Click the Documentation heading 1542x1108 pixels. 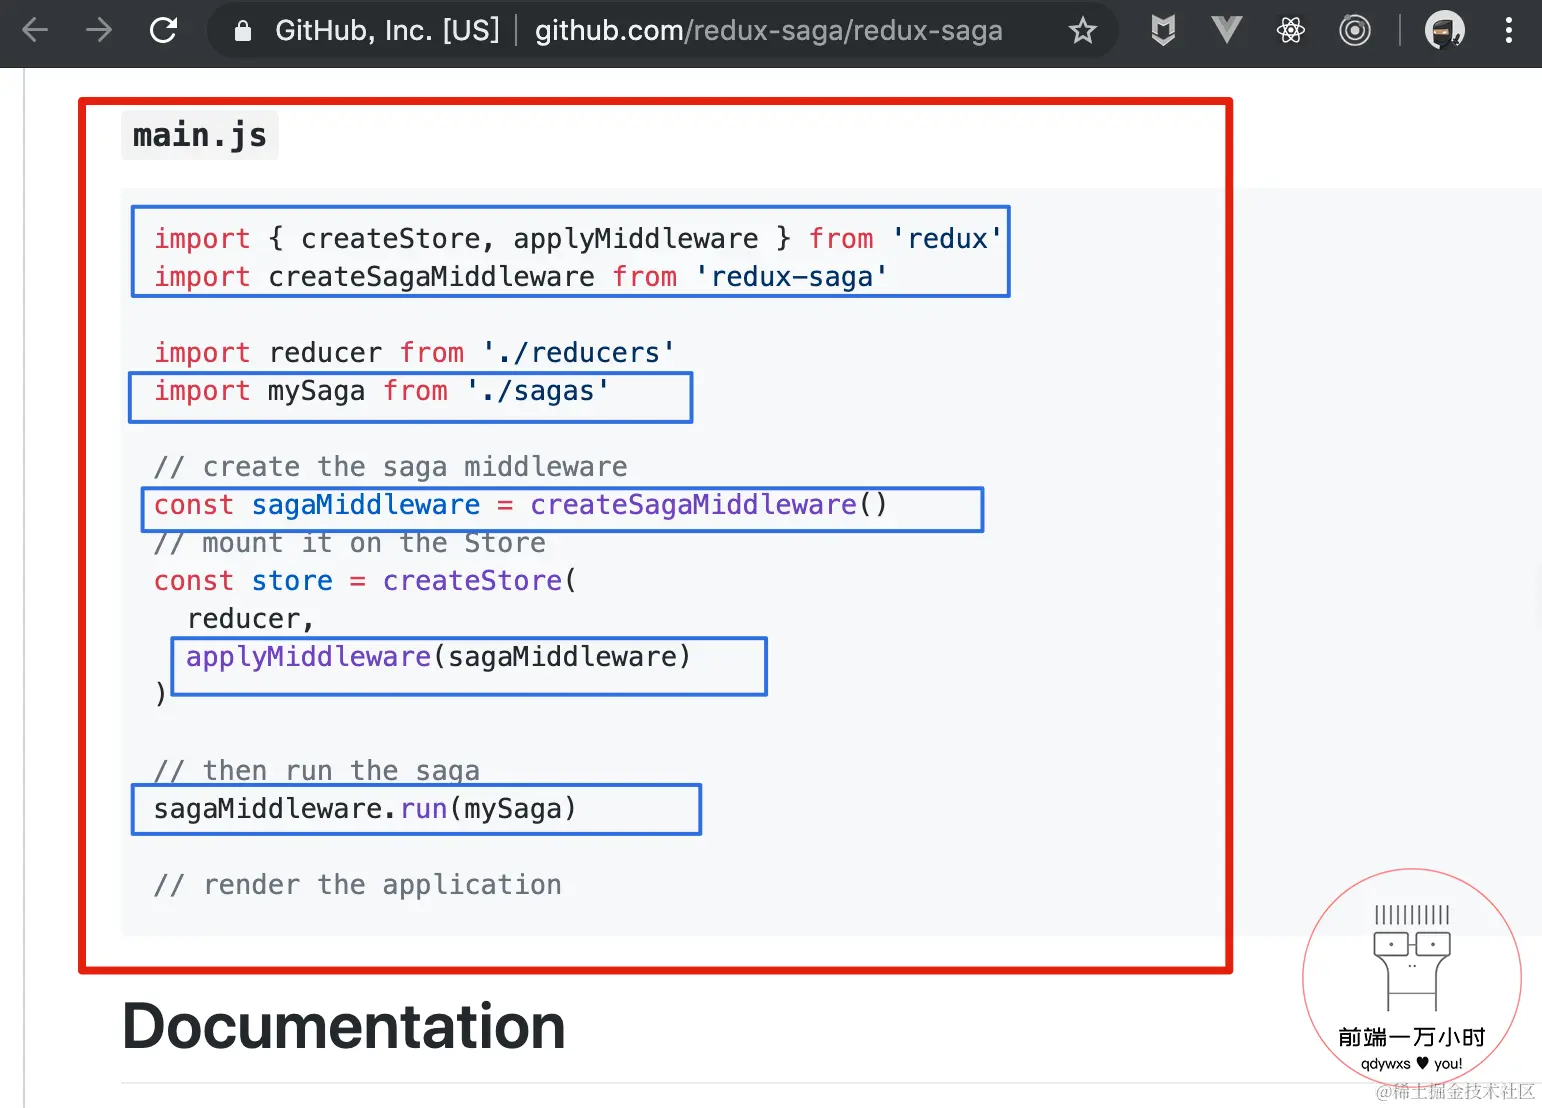(x=344, y=1026)
